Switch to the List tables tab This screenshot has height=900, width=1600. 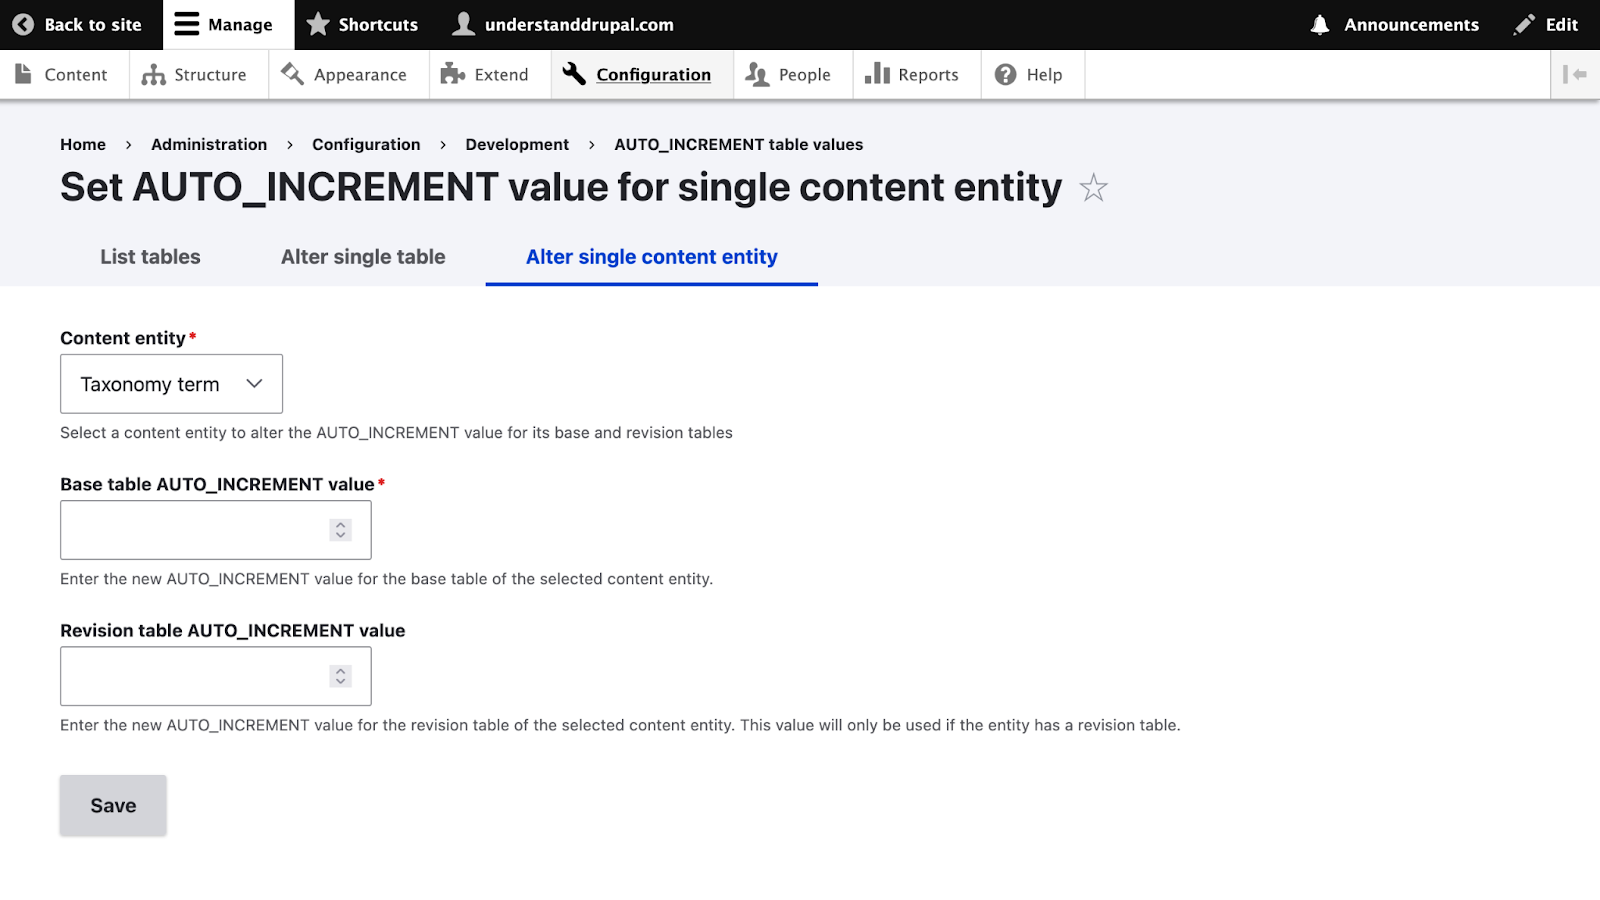(x=150, y=257)
